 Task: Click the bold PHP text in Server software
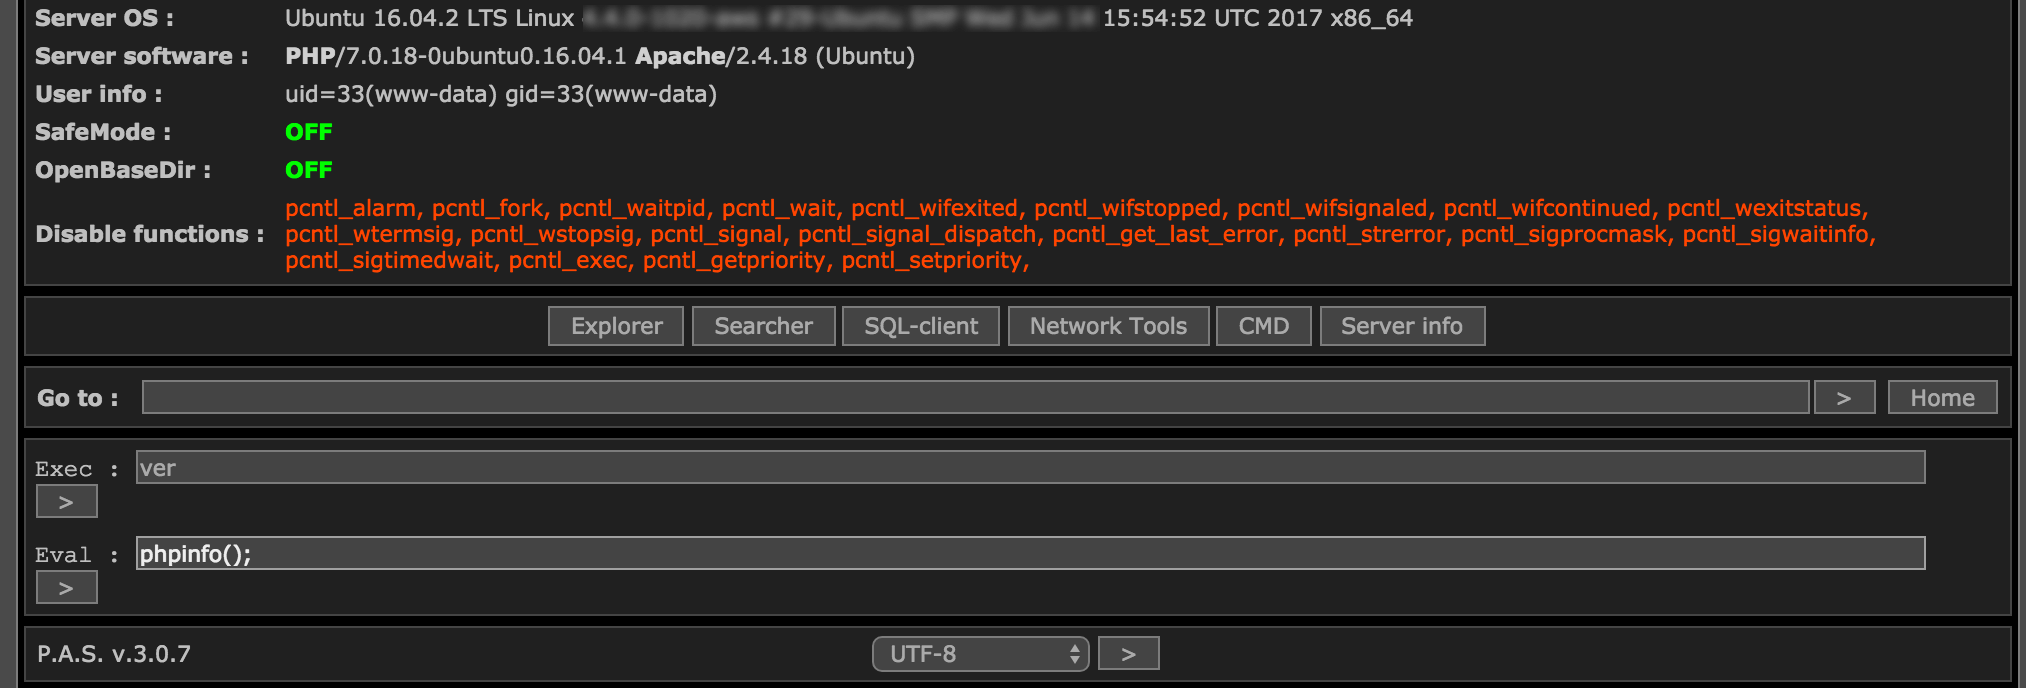pyautogui.click(x=310, y=56)
